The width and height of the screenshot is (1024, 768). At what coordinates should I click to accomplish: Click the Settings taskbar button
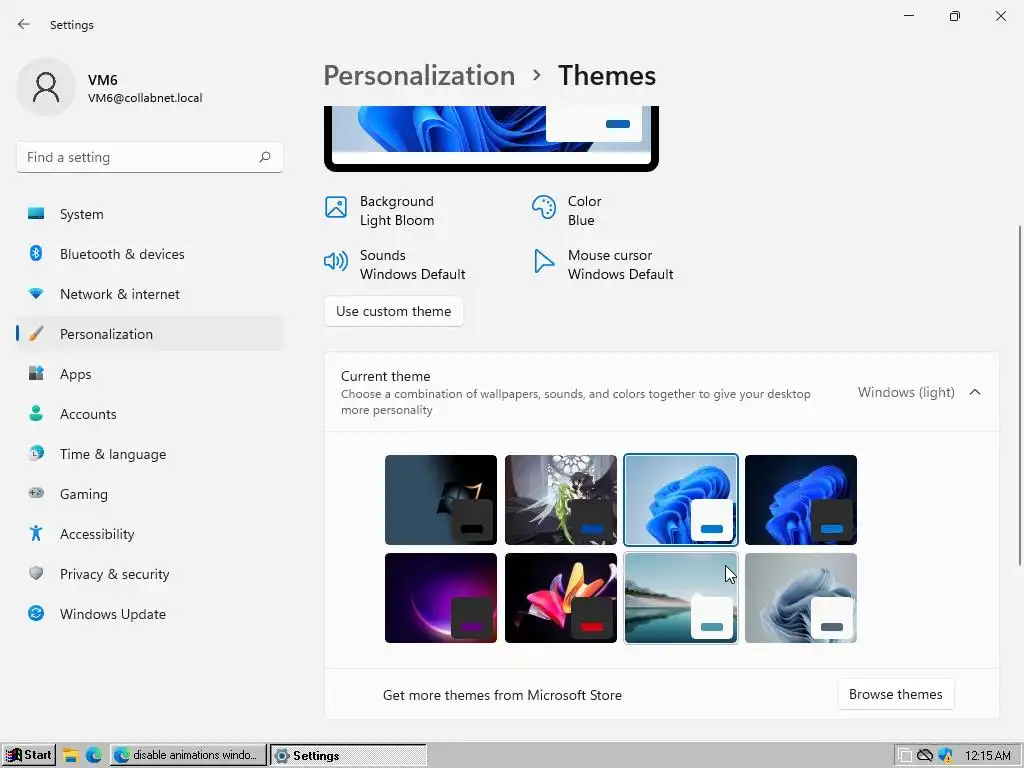[348, 755]
